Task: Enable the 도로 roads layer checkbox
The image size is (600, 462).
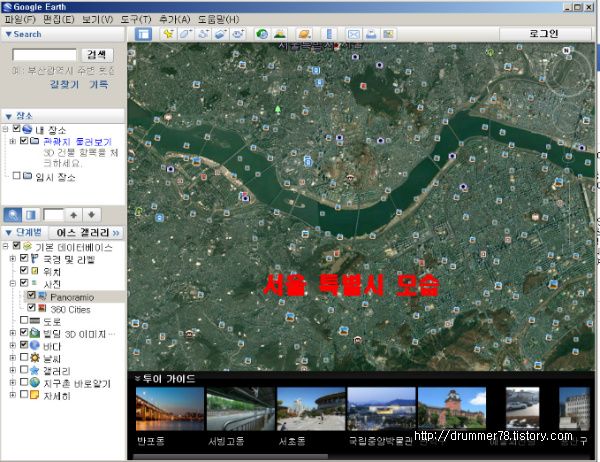Action: pos(24,320)
